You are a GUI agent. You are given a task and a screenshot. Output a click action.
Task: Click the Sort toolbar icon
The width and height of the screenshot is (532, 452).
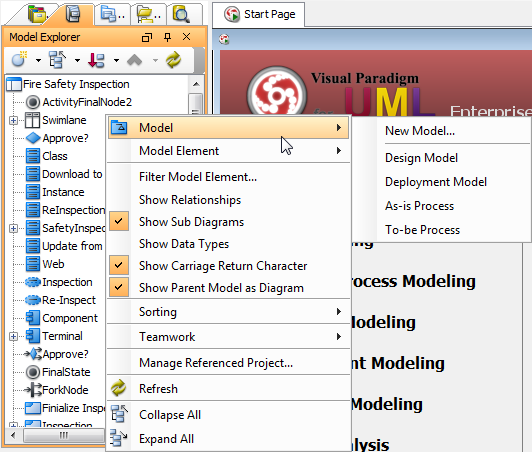(96, 60)
